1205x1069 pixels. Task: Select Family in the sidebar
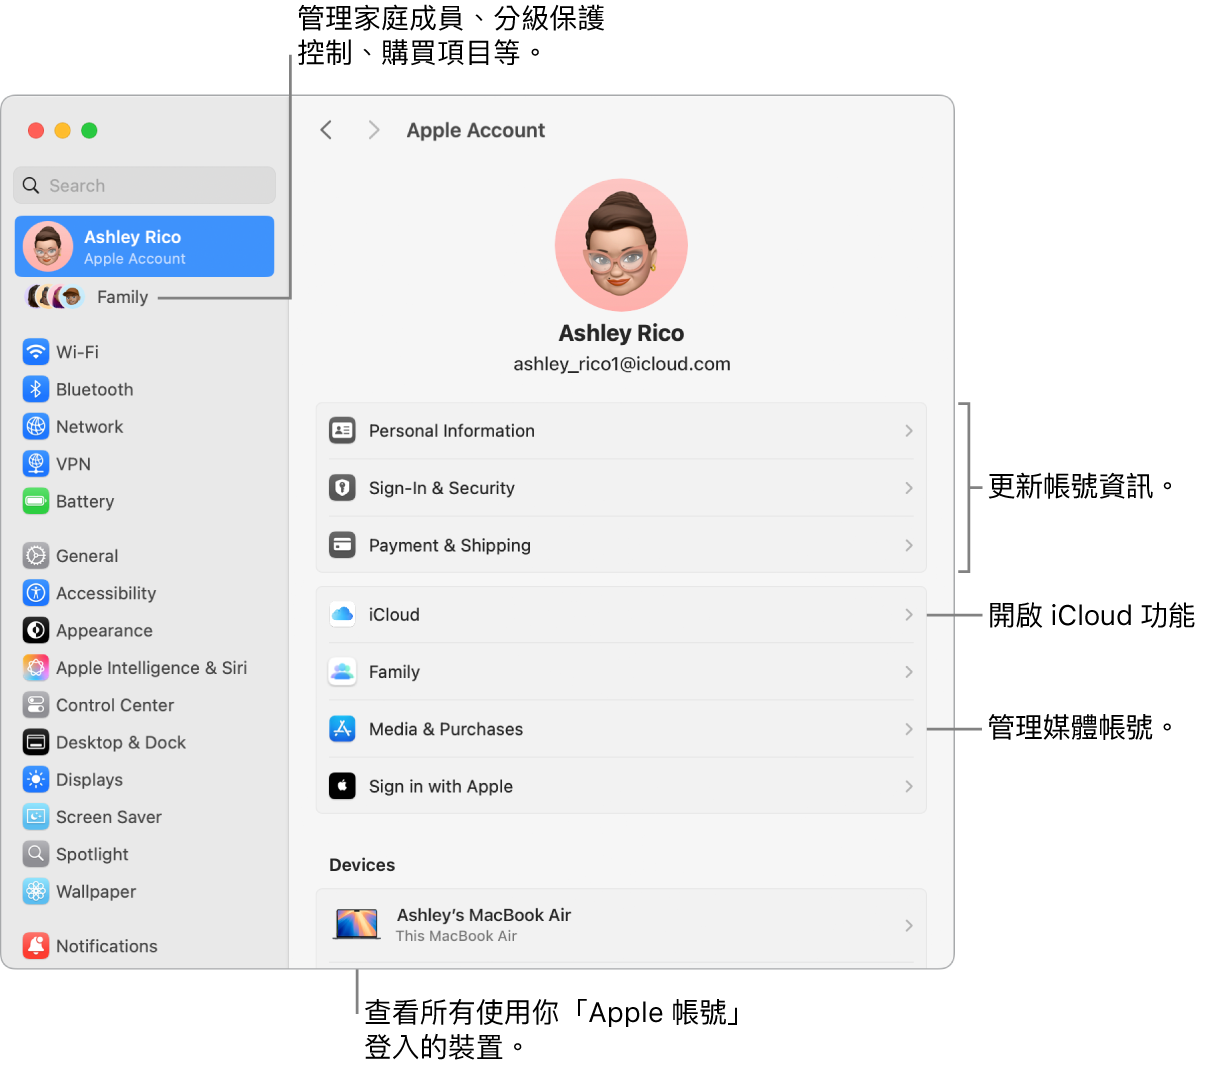tap(122, 297)
